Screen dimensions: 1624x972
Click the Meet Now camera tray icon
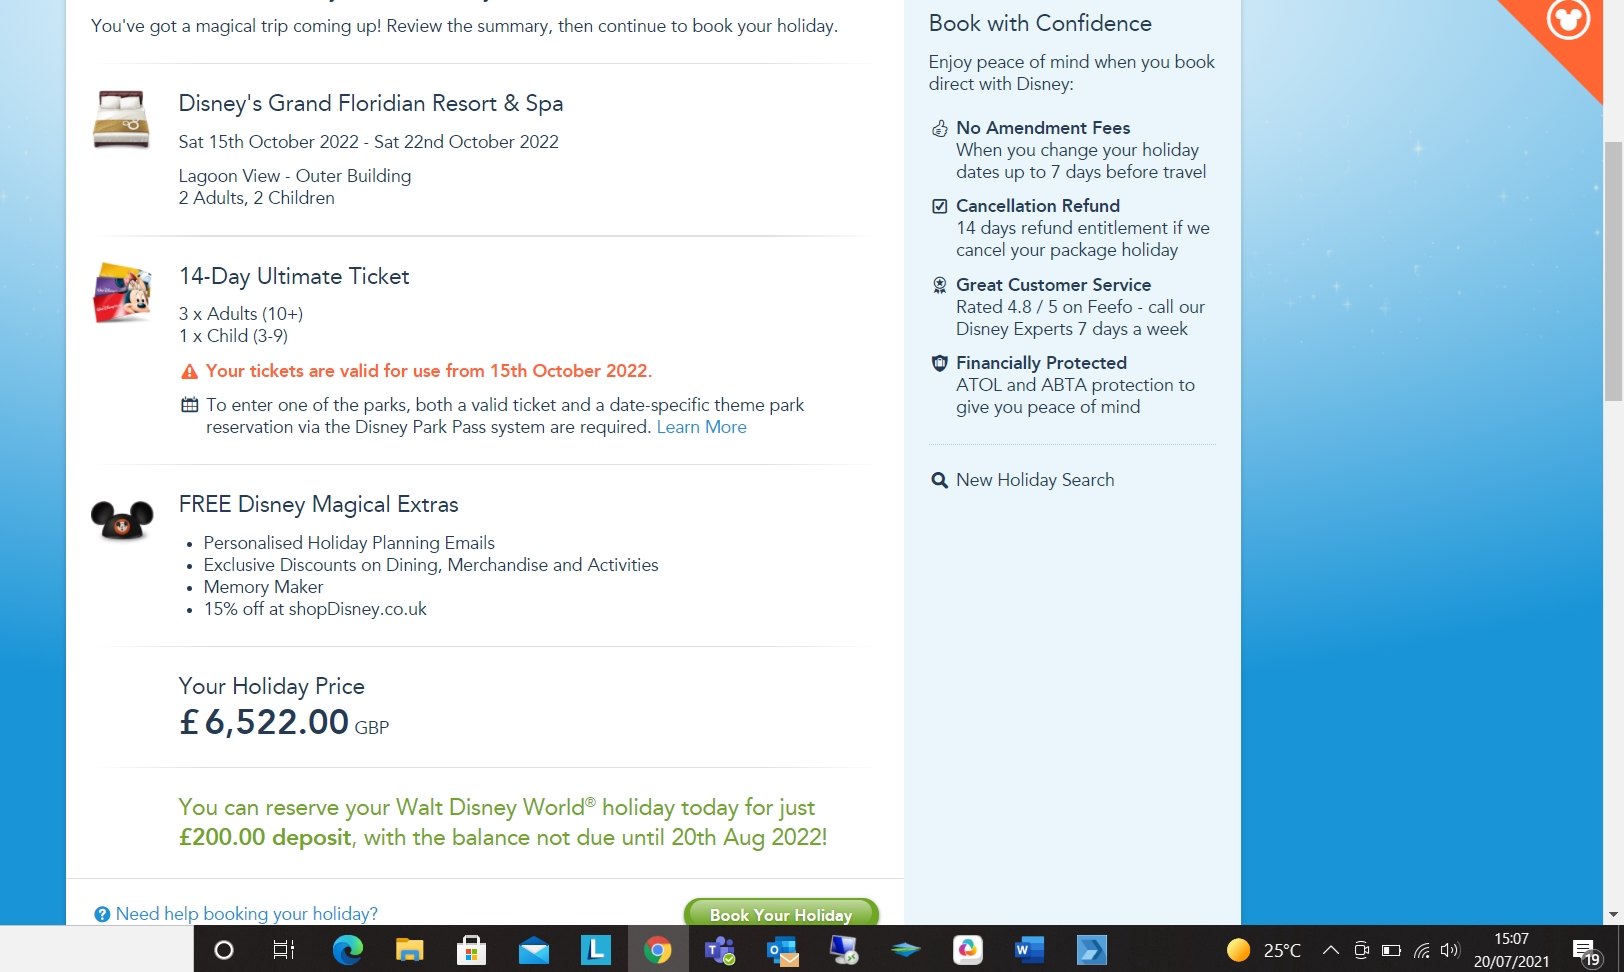coord(1361,950)
